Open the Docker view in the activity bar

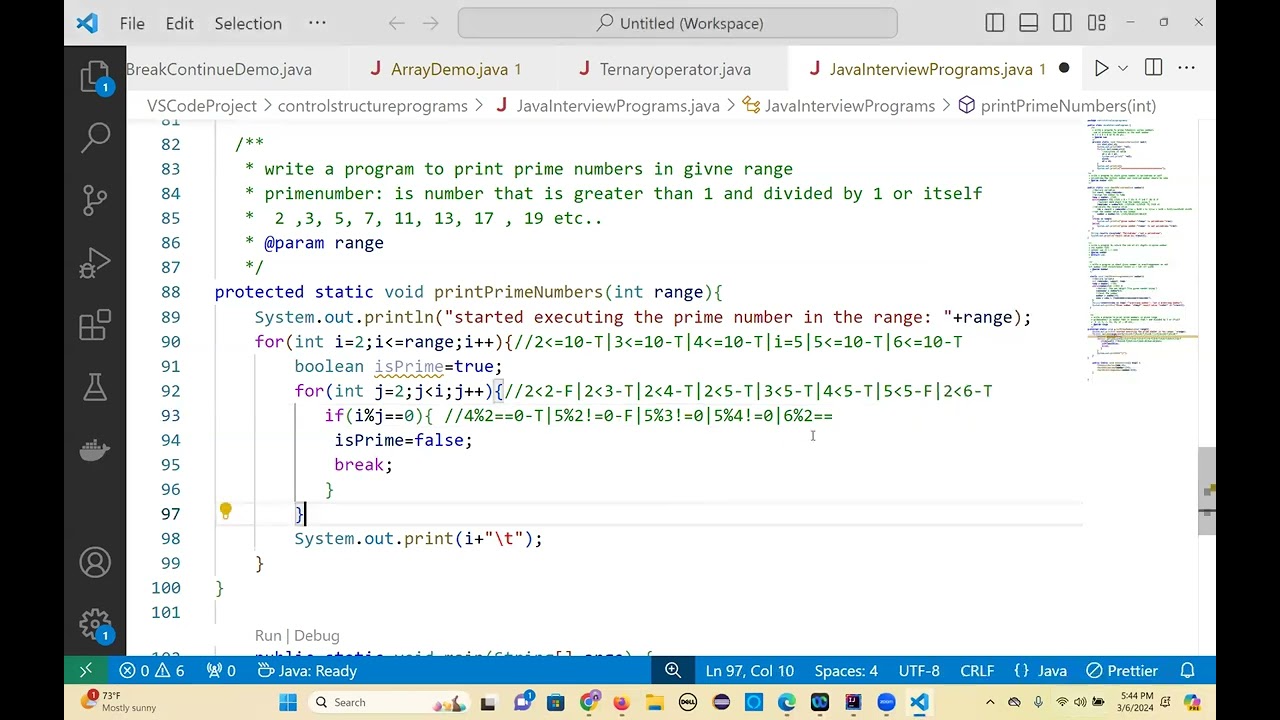(95, 450)
